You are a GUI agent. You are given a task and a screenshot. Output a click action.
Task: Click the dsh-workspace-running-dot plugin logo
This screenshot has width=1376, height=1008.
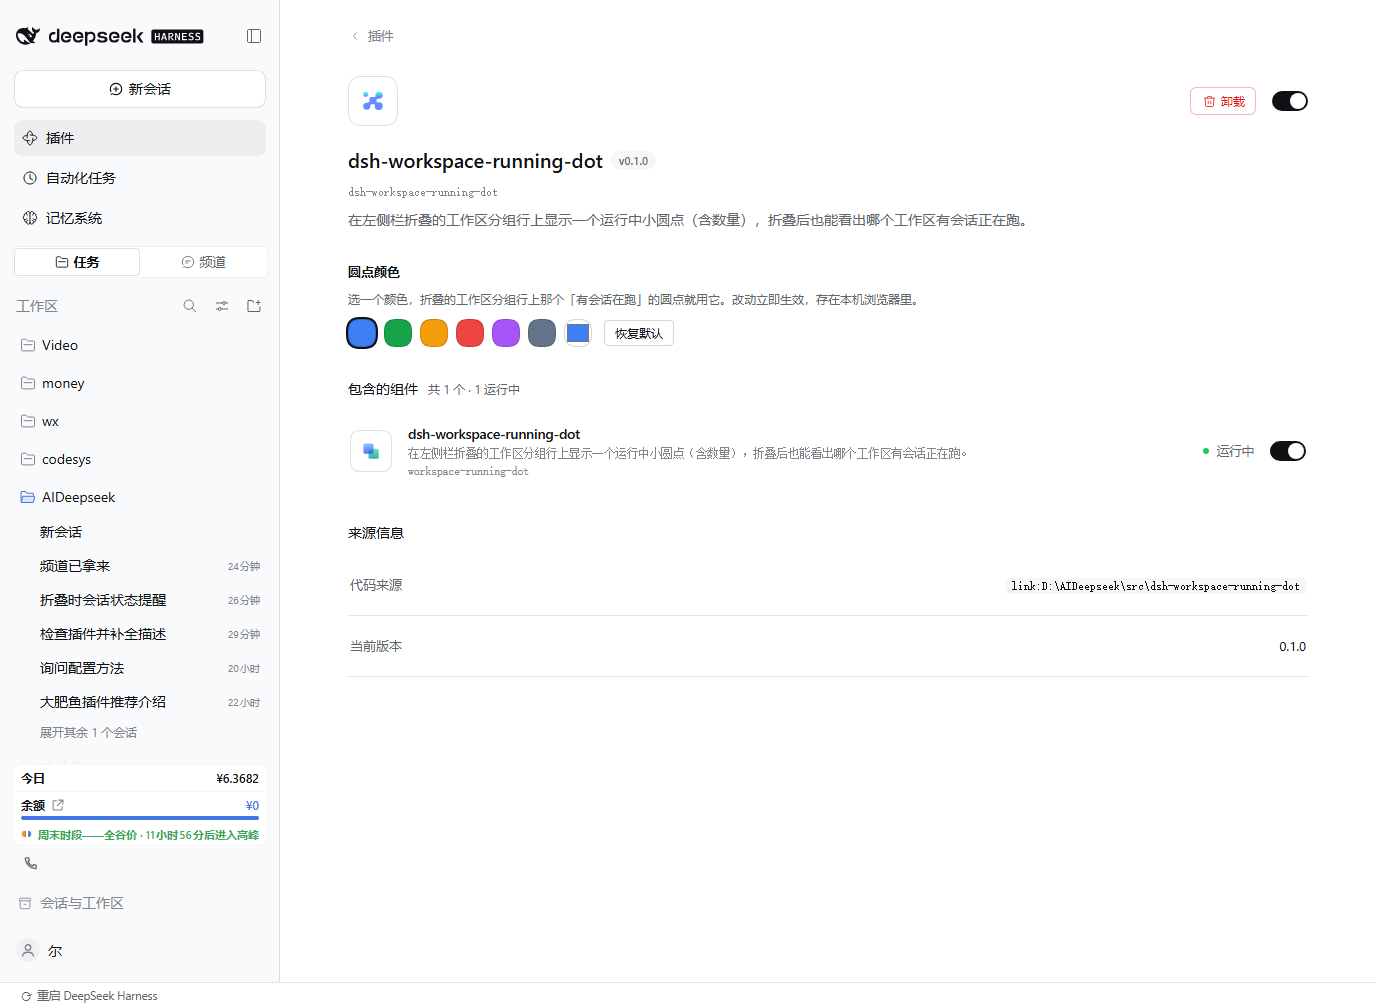tap(373, 101)
